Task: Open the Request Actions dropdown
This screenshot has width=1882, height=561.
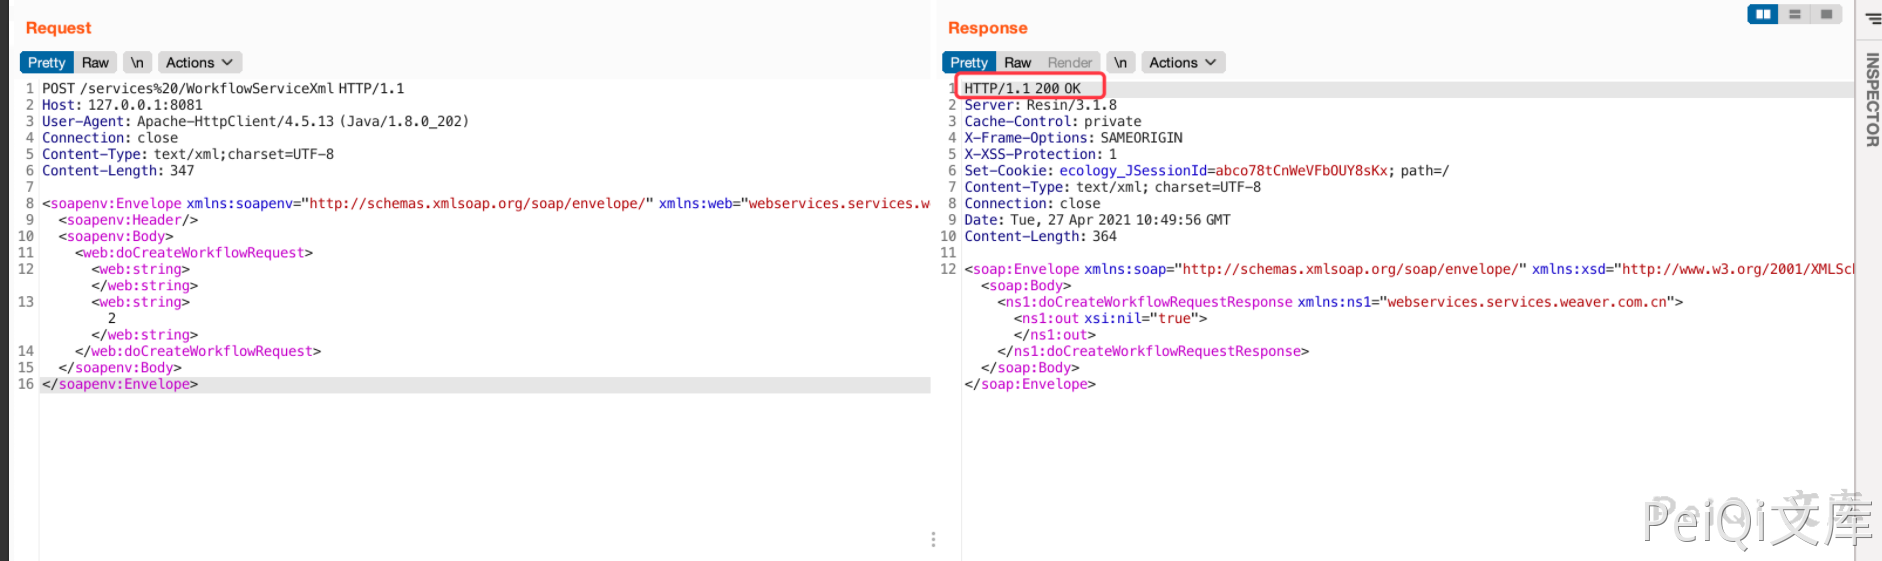Action: [x=199, y=62]
